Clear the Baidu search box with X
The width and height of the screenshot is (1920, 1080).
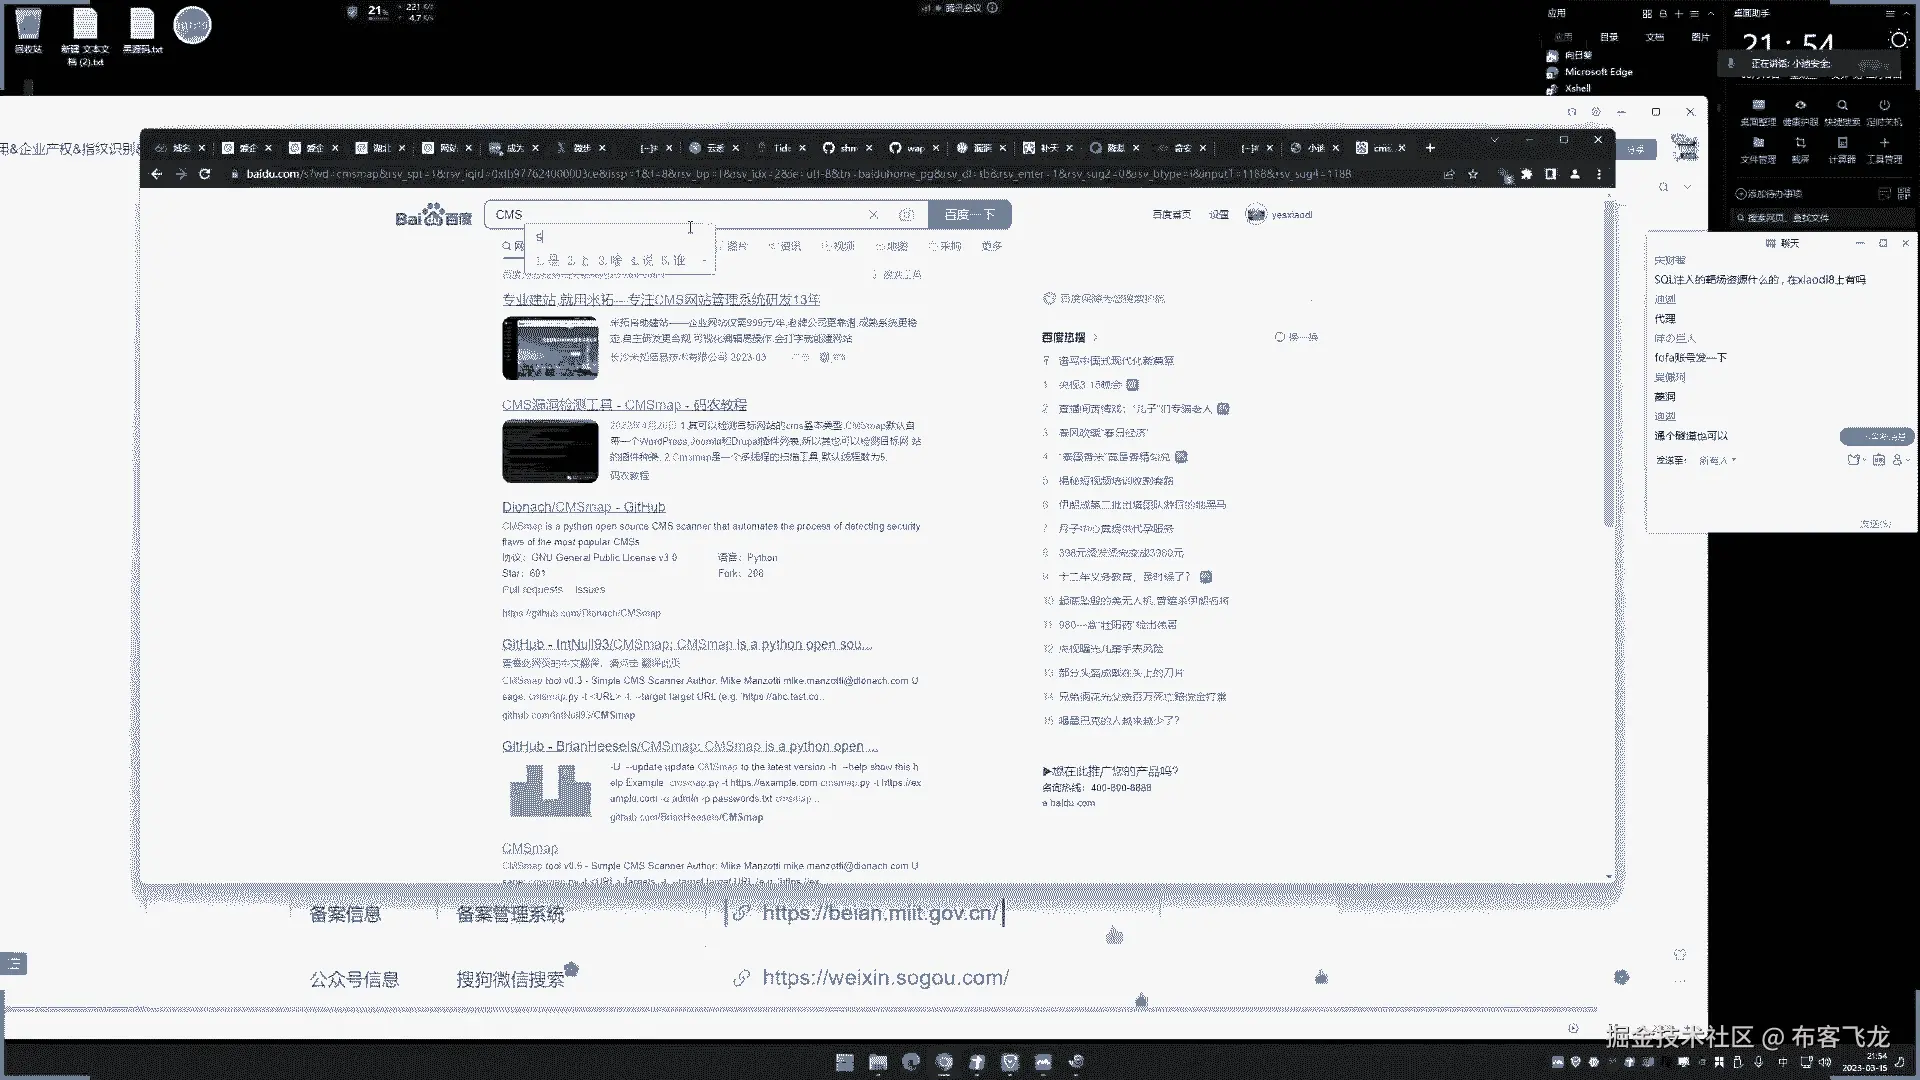click(873, 215)
